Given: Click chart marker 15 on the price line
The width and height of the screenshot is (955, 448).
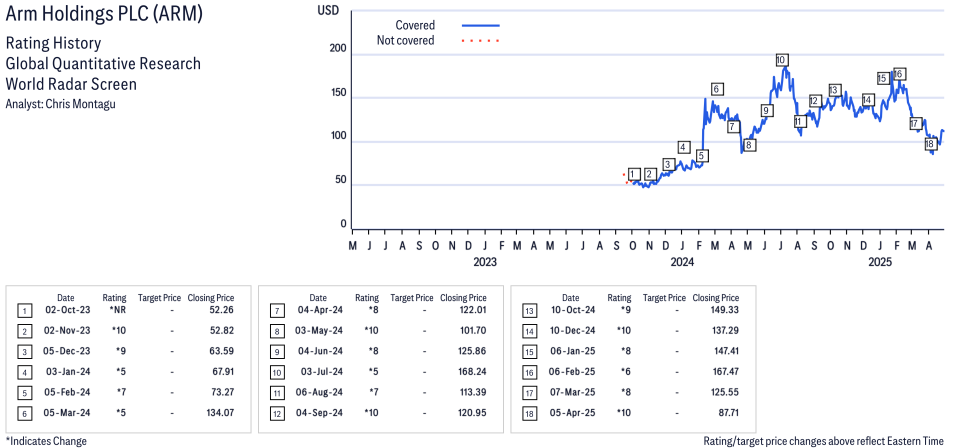Looking at the screenshot, I should click(x=883, y=78).
